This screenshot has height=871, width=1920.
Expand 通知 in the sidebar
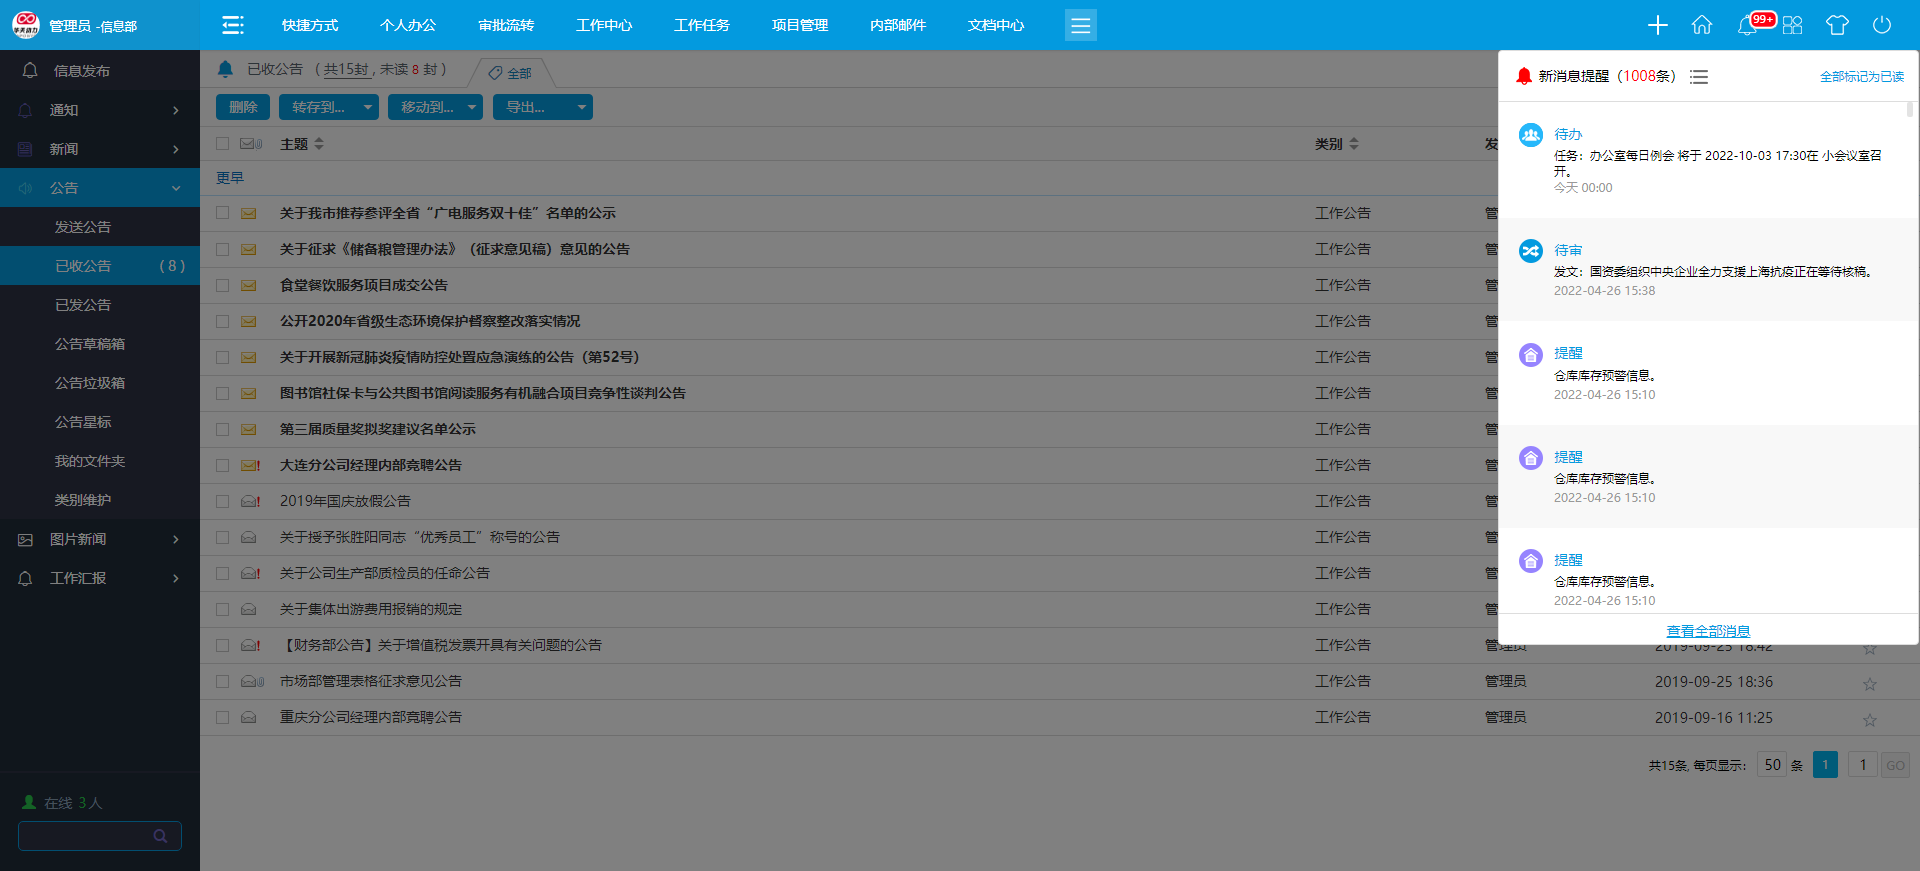click(x=100, y=110)
